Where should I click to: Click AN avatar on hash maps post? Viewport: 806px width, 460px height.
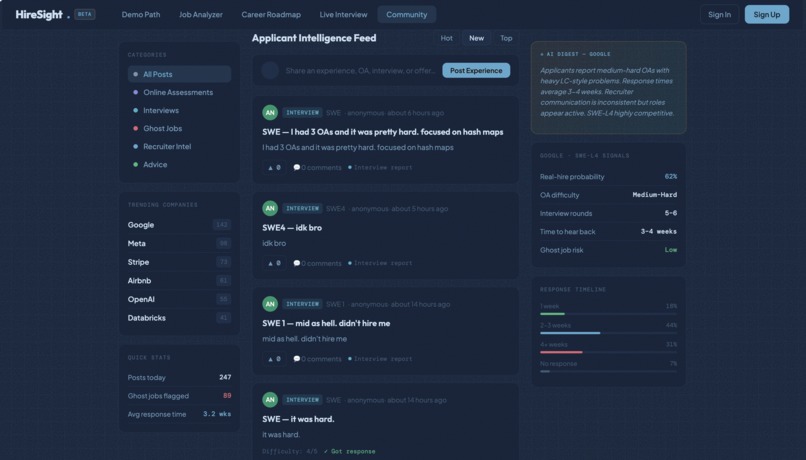(x=270, y=113)
